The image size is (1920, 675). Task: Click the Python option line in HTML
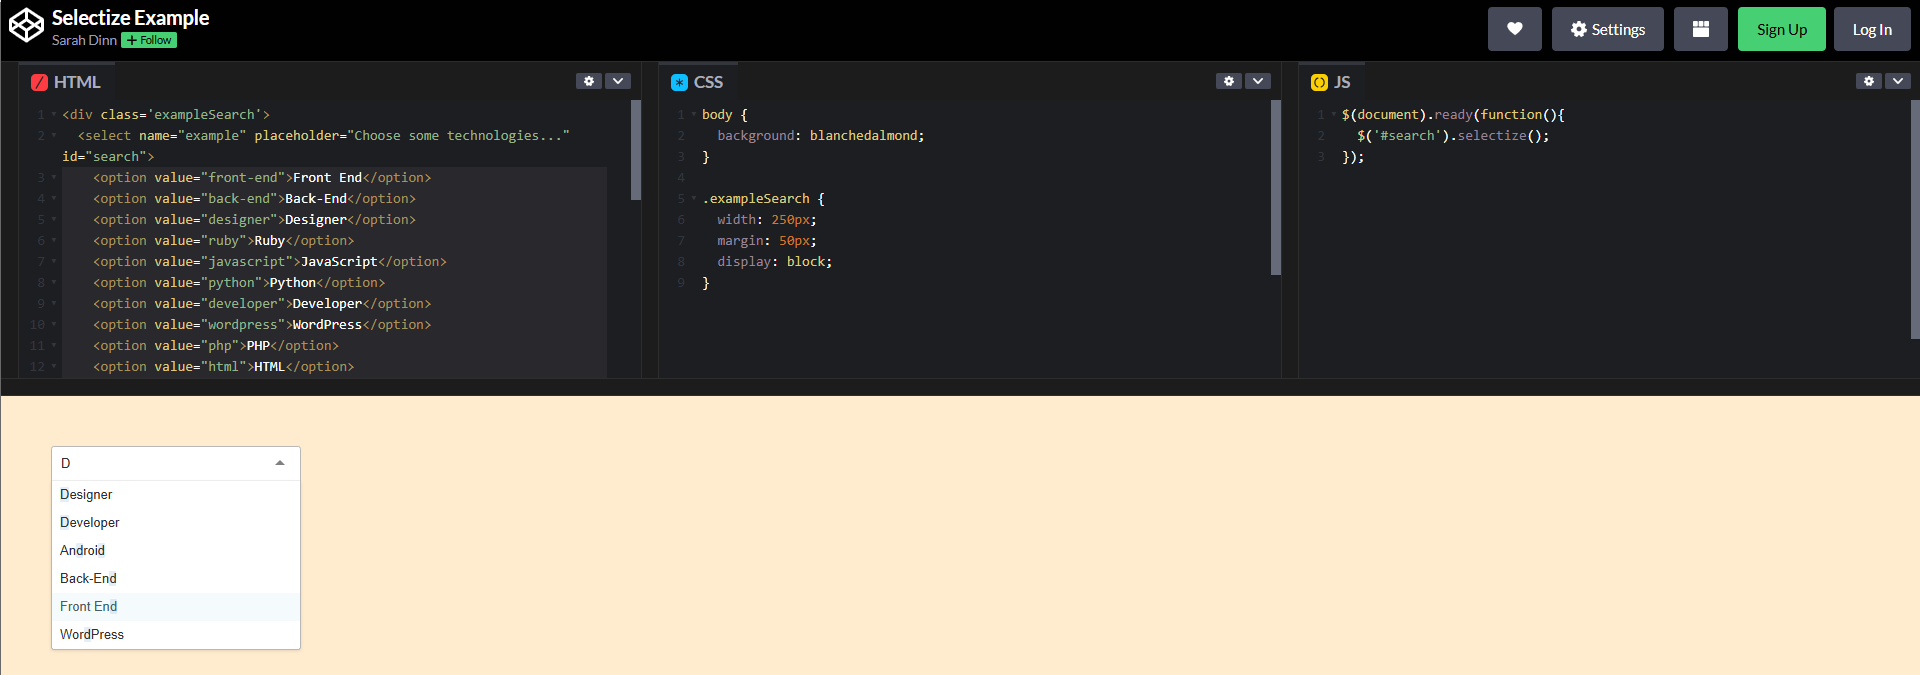[x=239, y=283]
